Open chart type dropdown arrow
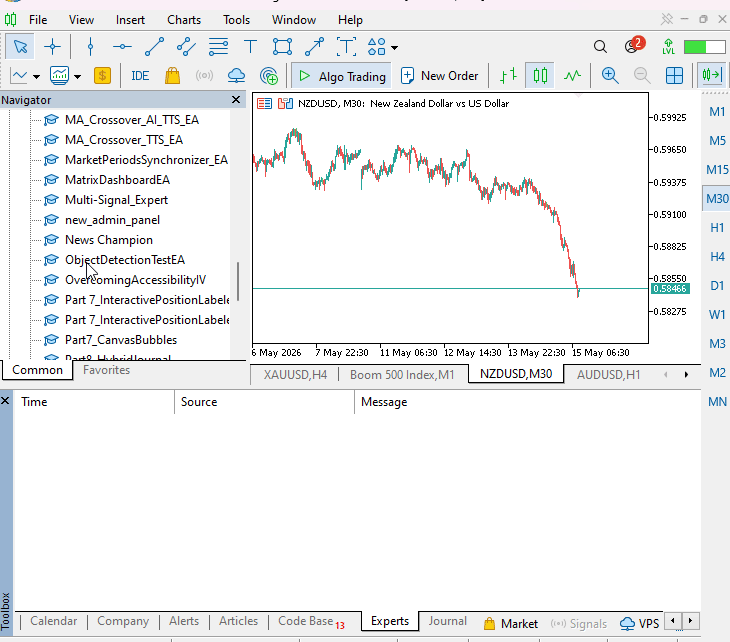Viewport: 730px width, 642px height. point(36,77)
